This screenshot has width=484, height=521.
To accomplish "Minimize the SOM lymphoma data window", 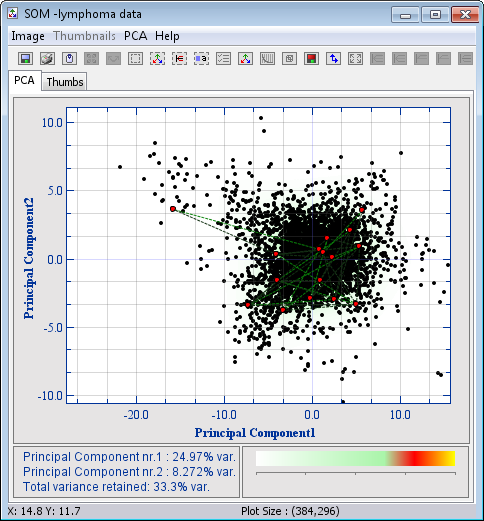I will click(x=405, y=15).
